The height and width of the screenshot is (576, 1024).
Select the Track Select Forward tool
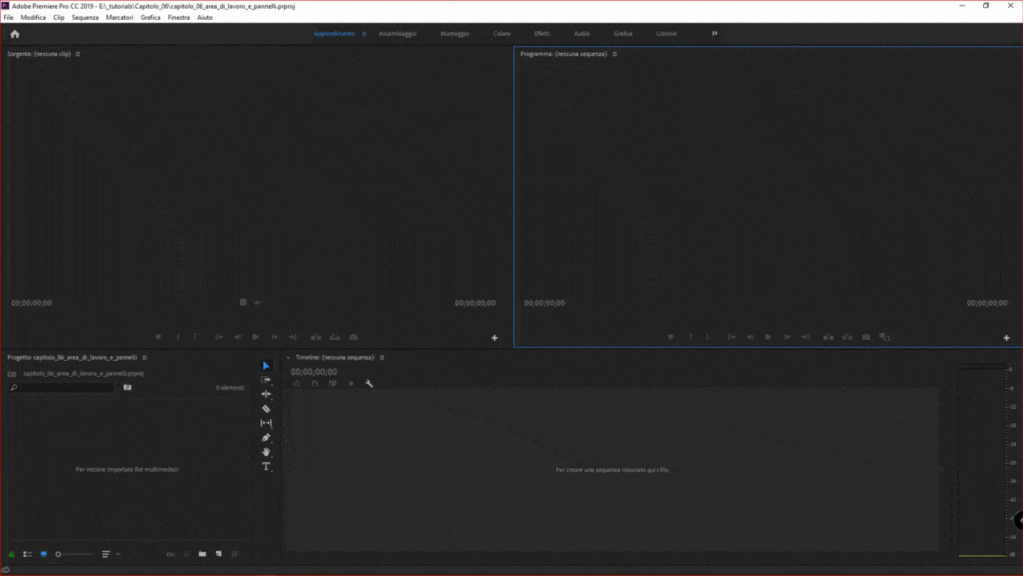coord(266,379)
